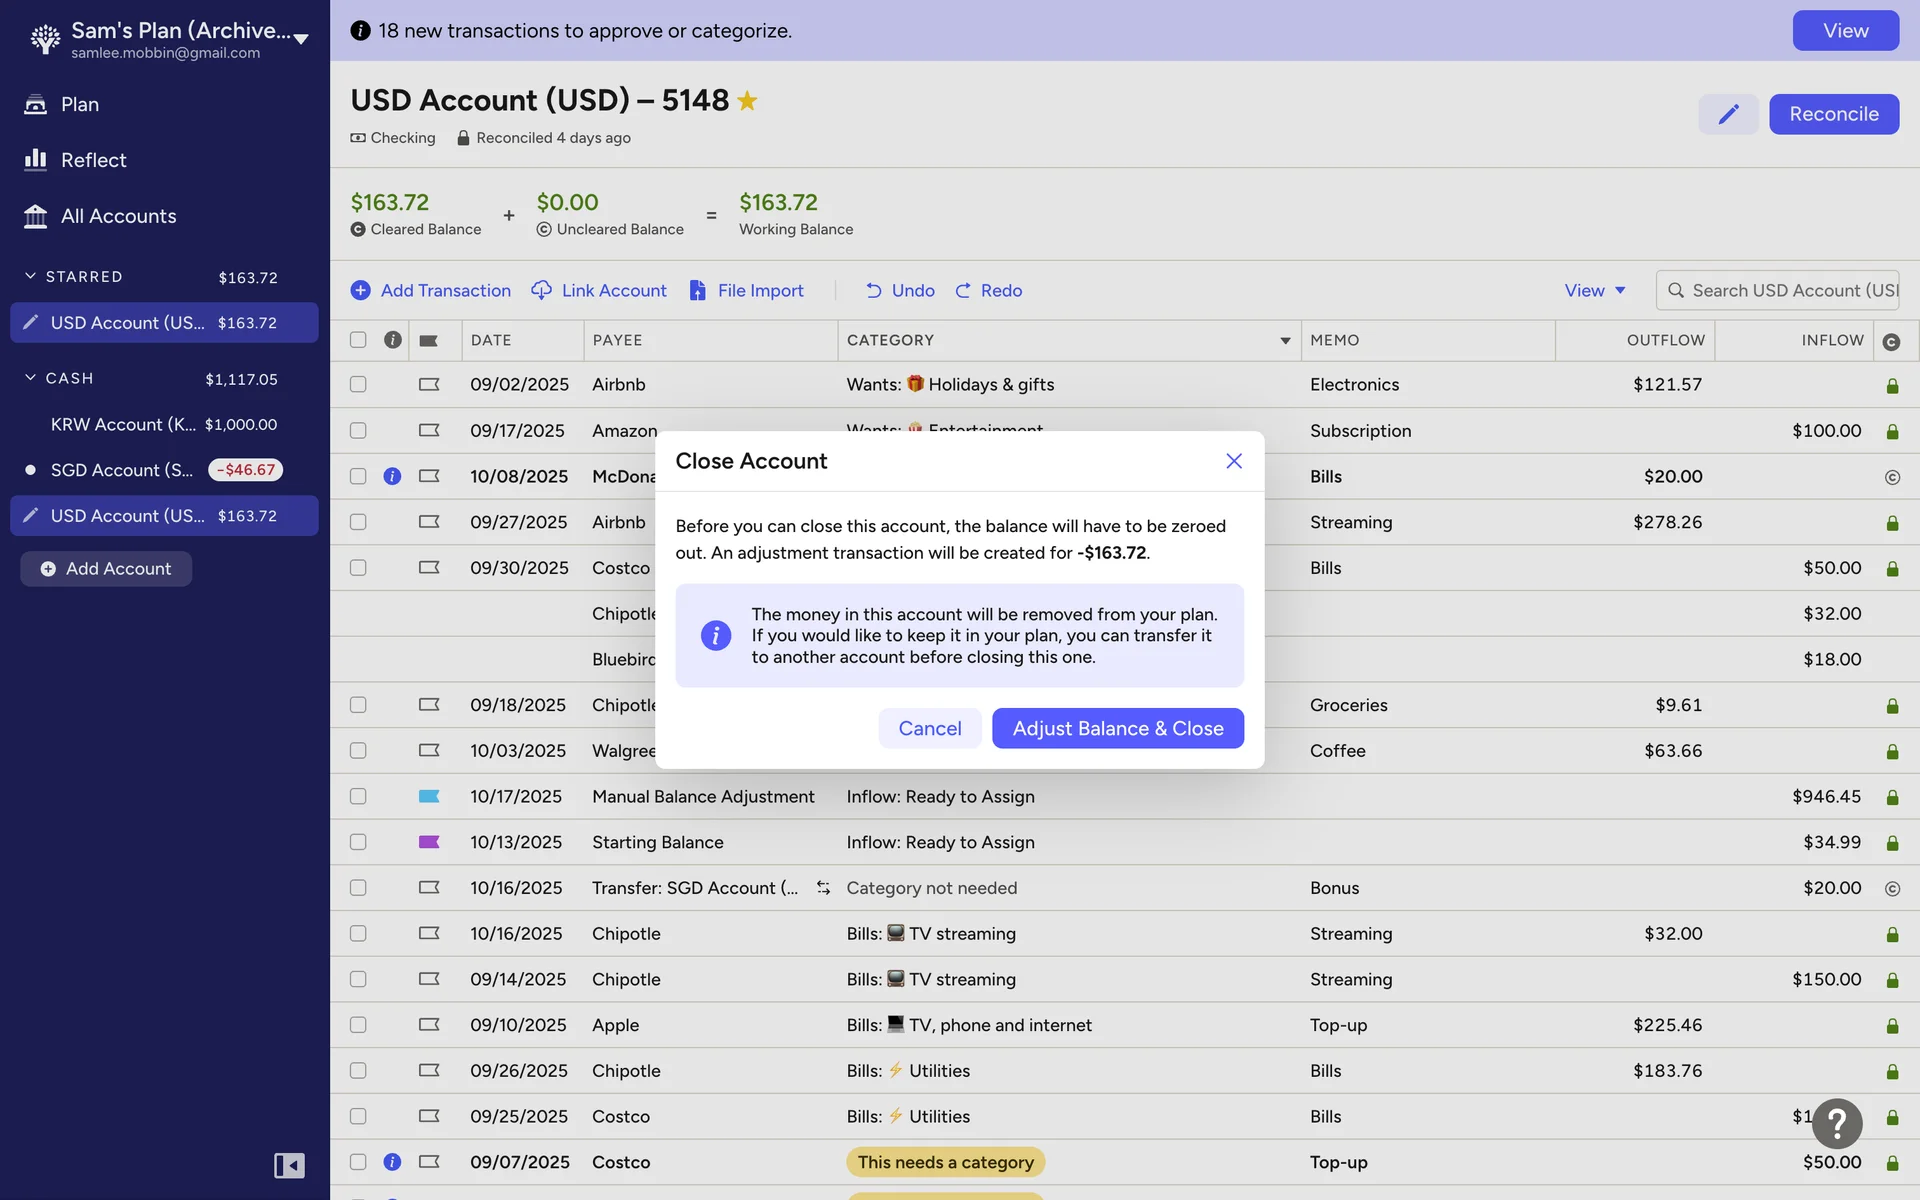The image size is (1920, 1200).
Task: Click Cancel in the dialog
Action: coord(929,728)
